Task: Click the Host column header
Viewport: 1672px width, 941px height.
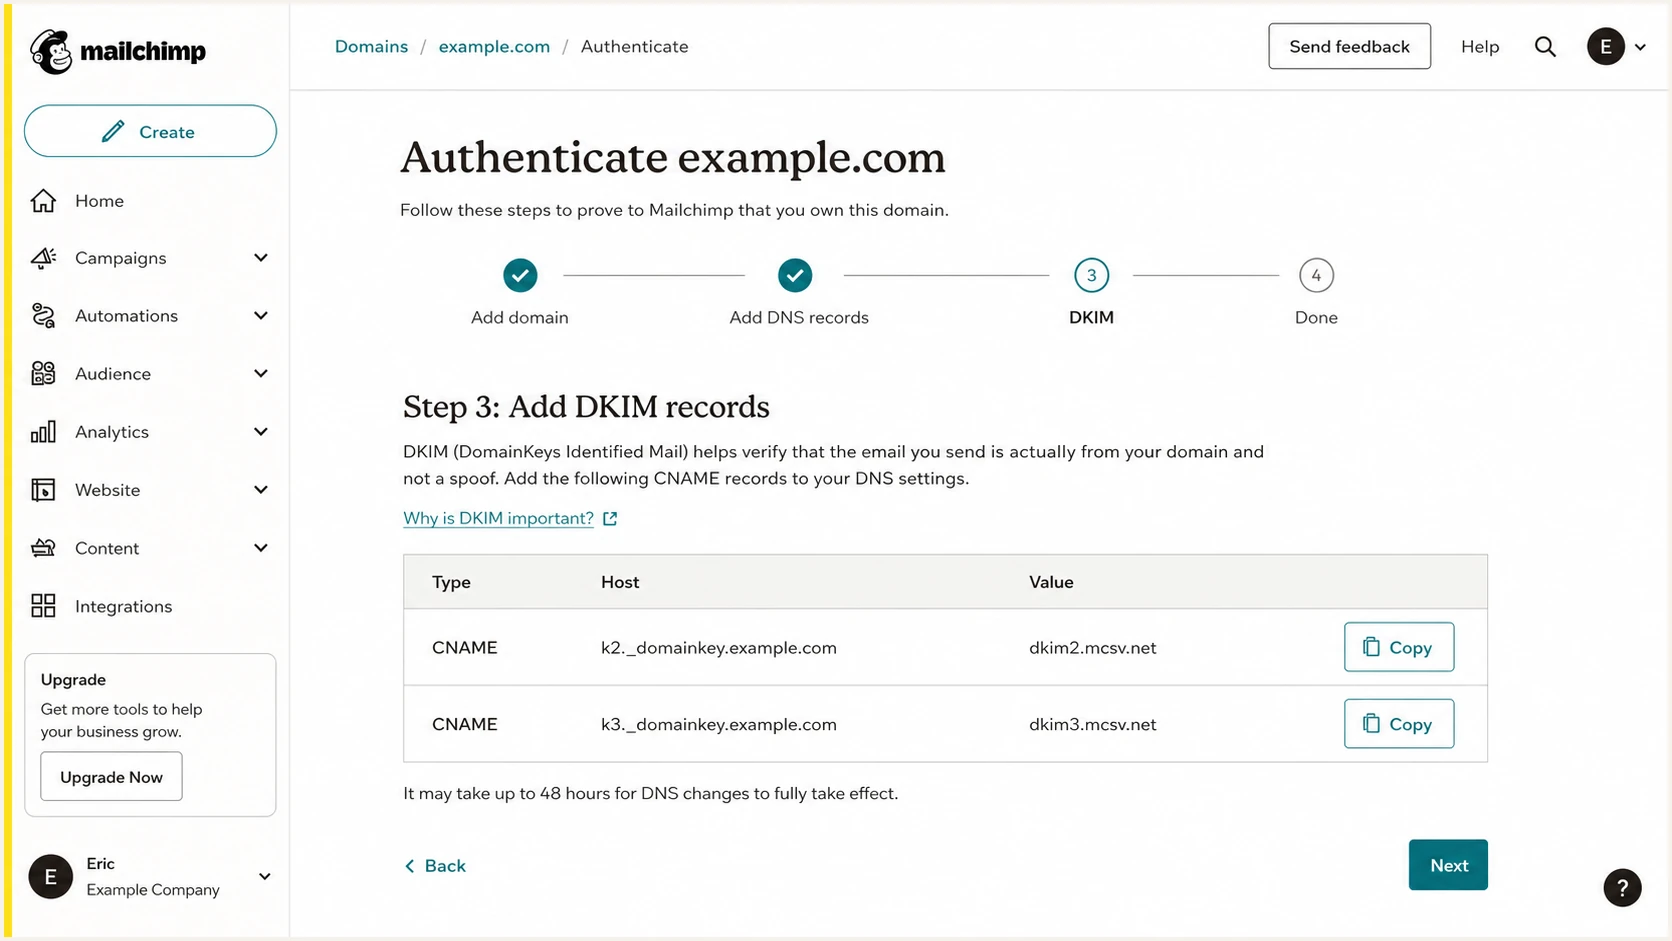Action: 620,582
